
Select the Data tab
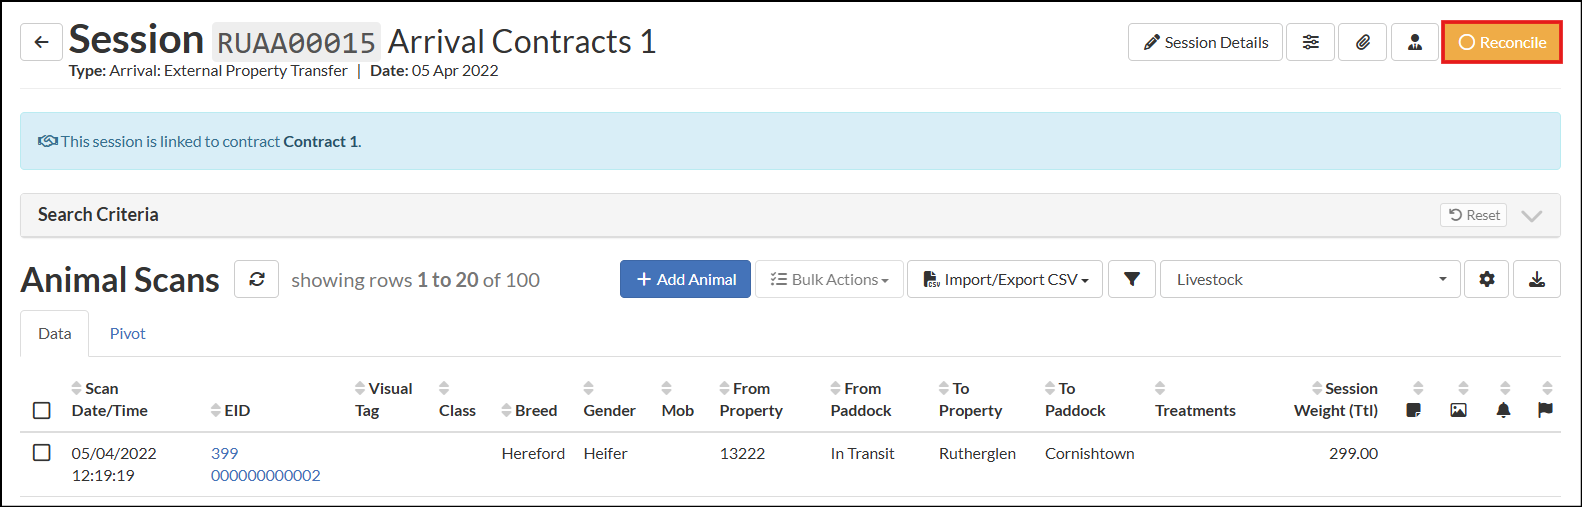click(x=54, y=333)
